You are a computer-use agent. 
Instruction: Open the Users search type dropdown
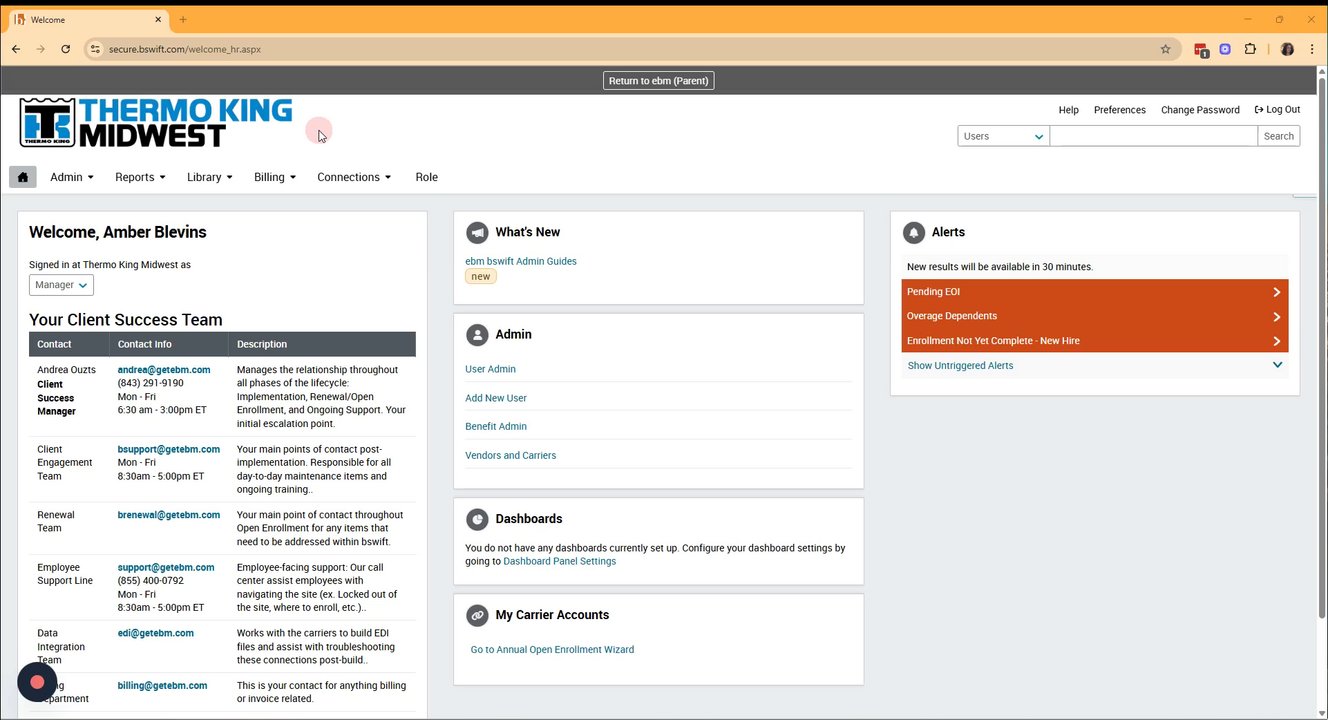coord(1003,136)
